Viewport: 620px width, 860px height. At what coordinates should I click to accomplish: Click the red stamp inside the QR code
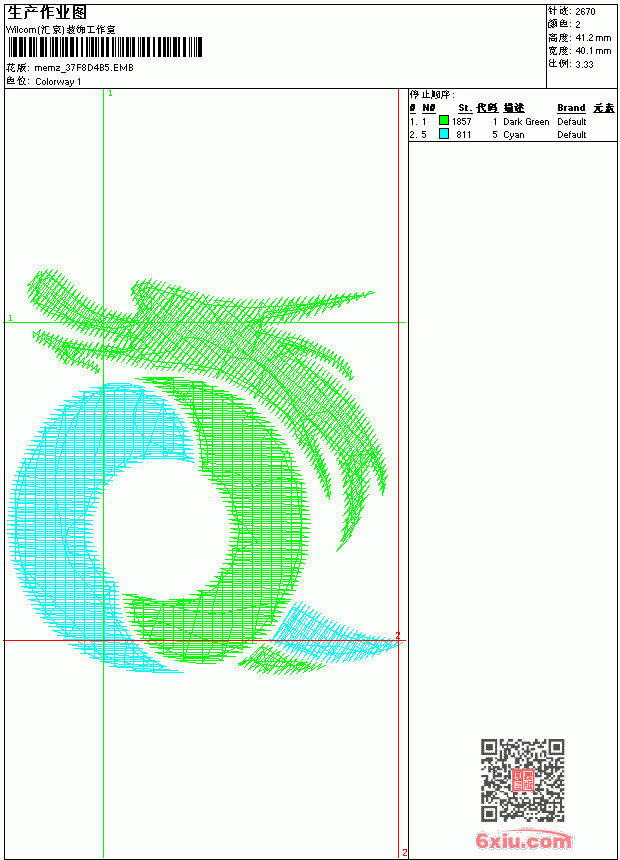point(523,779)
